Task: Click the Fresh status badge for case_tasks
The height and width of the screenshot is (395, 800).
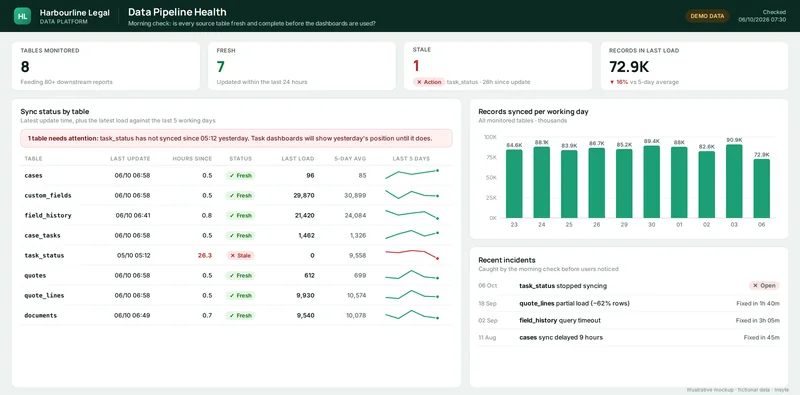Action: tap(240, 235)
